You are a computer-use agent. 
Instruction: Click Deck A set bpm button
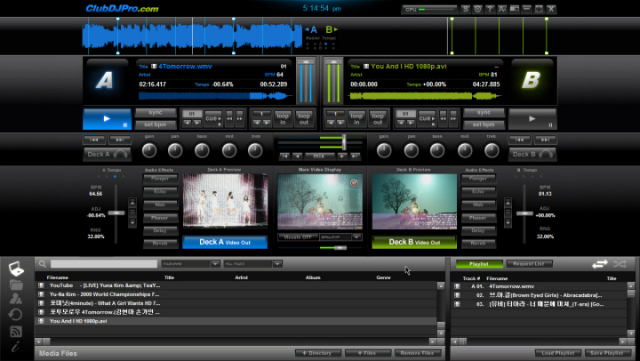click(156, 125)
